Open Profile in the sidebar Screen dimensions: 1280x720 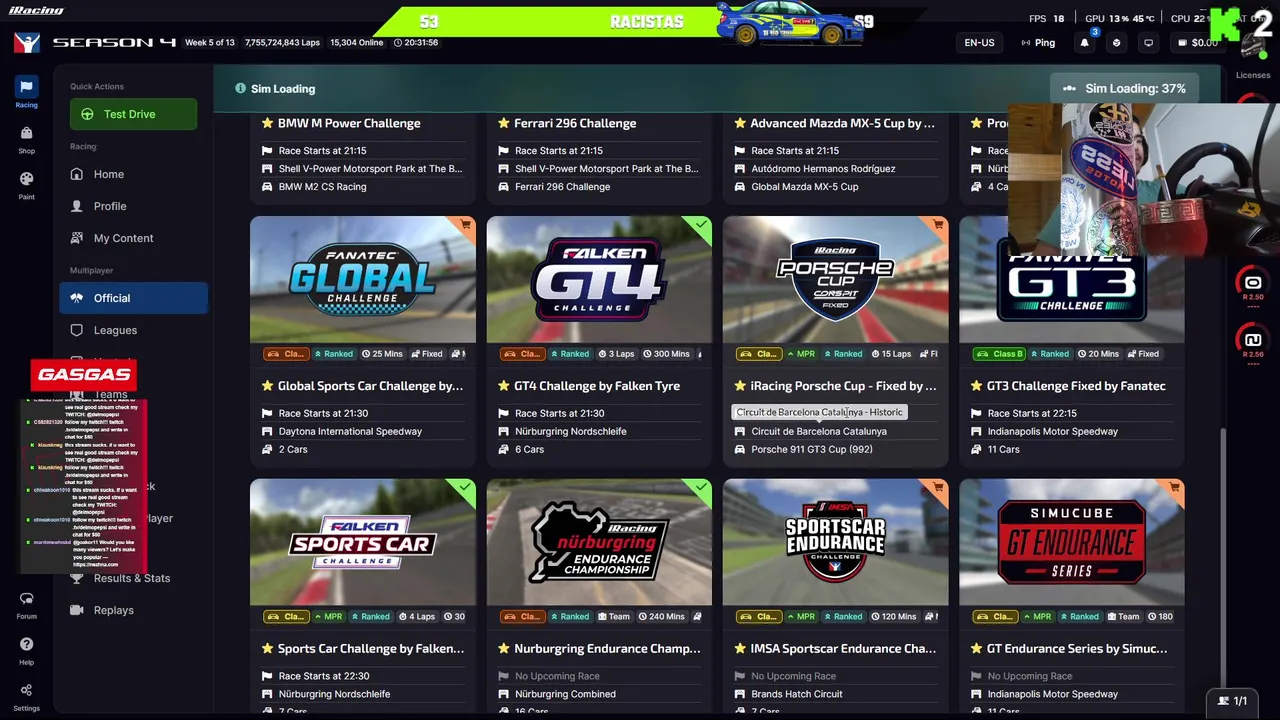(110, 206)
